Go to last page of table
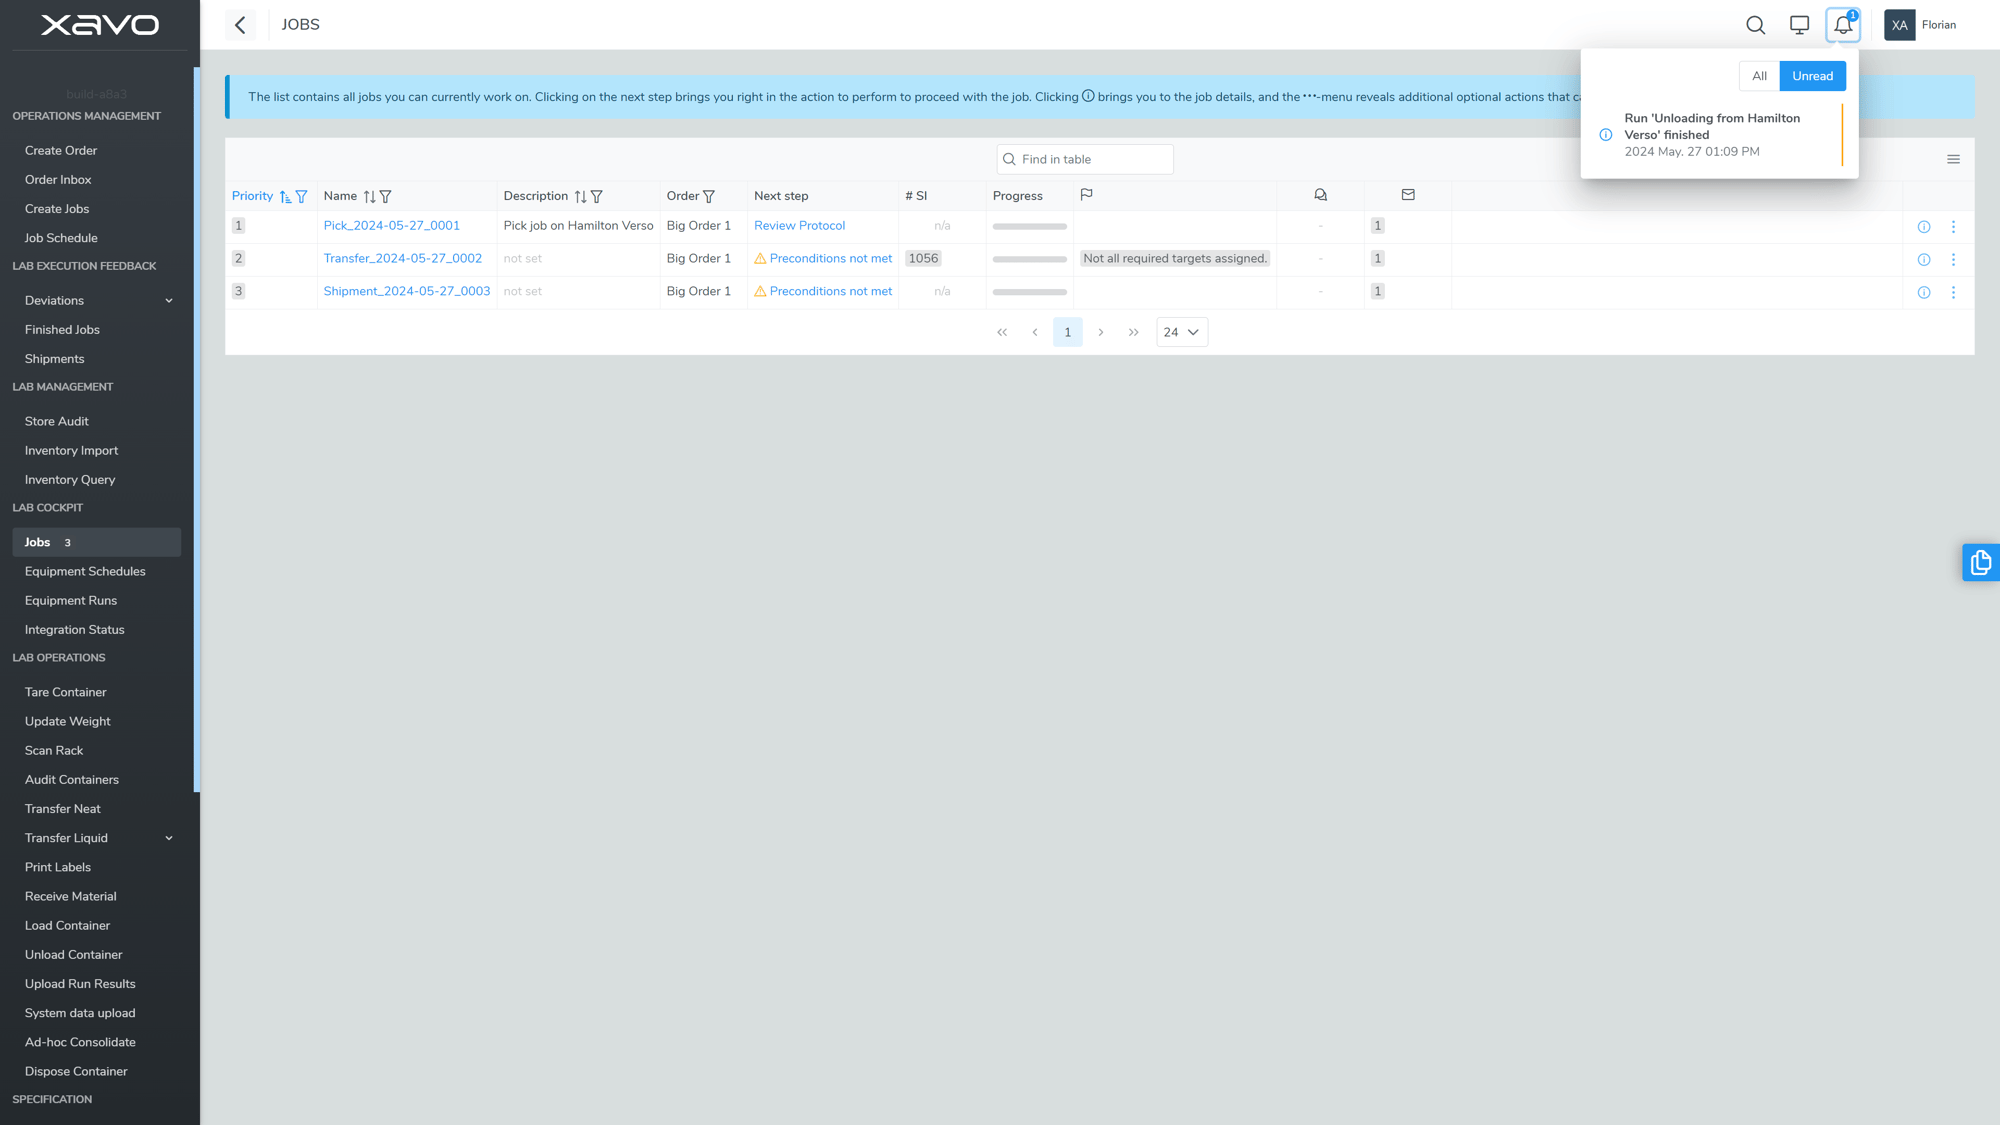Screen dimensions: 2000x1125 (1134, 332)
